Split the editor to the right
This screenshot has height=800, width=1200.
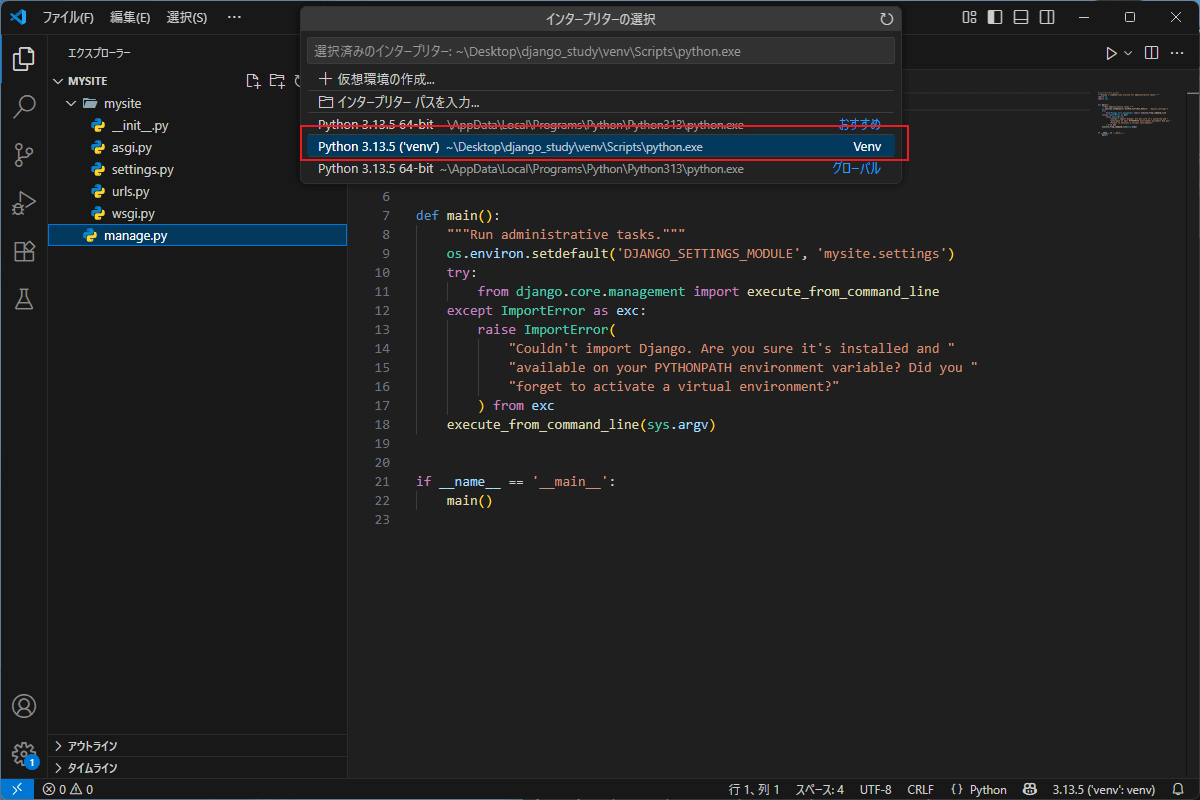1152,53
